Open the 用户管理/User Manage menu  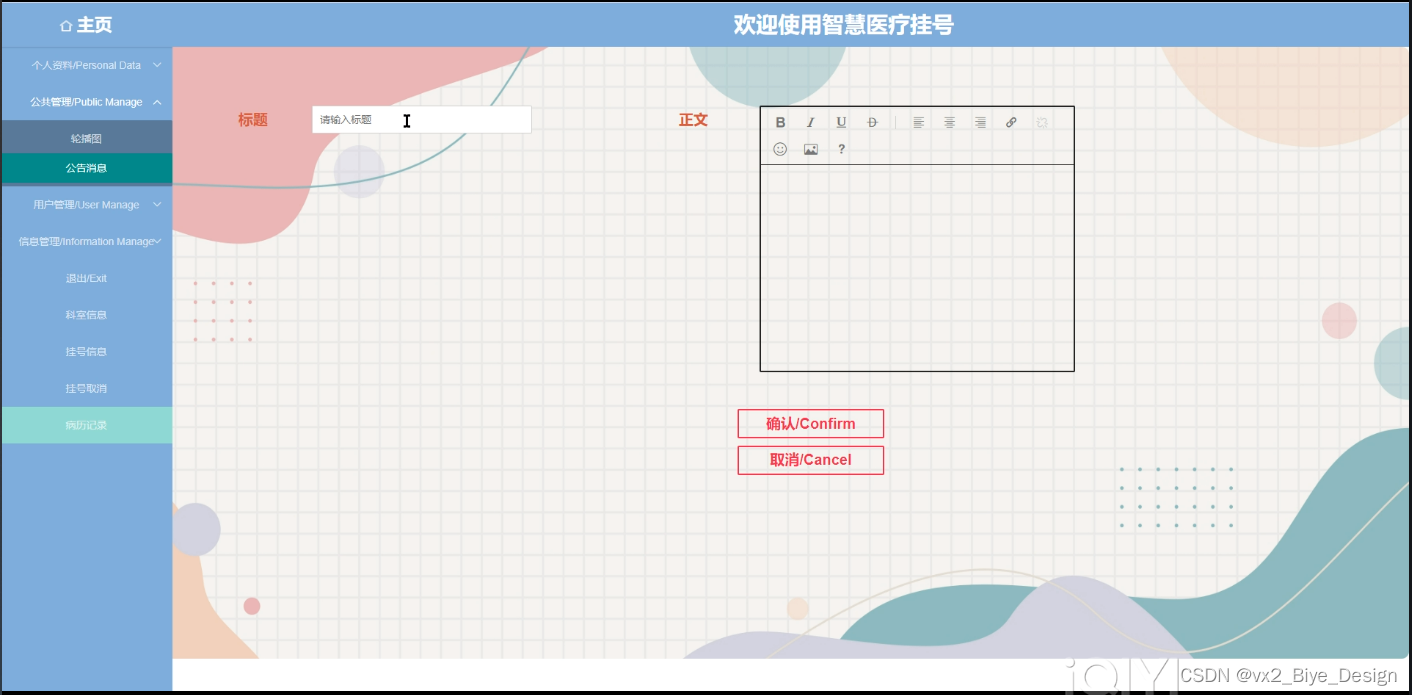[x=86, y=205]
